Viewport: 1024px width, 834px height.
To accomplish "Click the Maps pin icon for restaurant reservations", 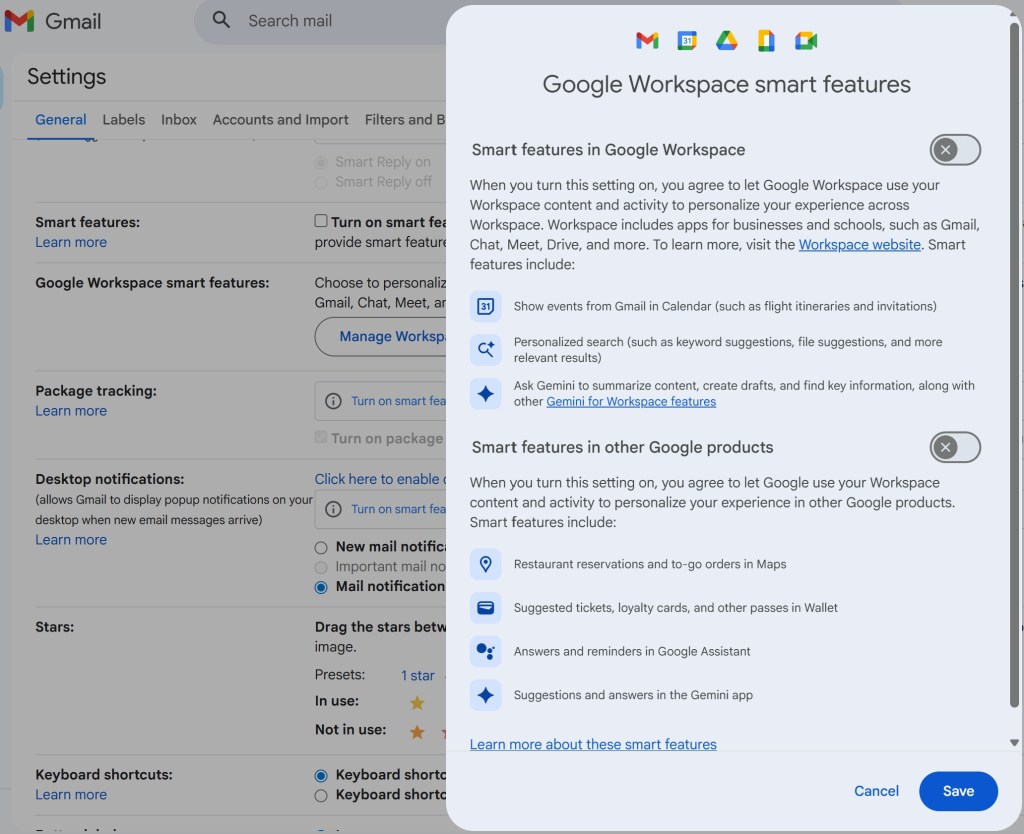I will tap(486, 564).
